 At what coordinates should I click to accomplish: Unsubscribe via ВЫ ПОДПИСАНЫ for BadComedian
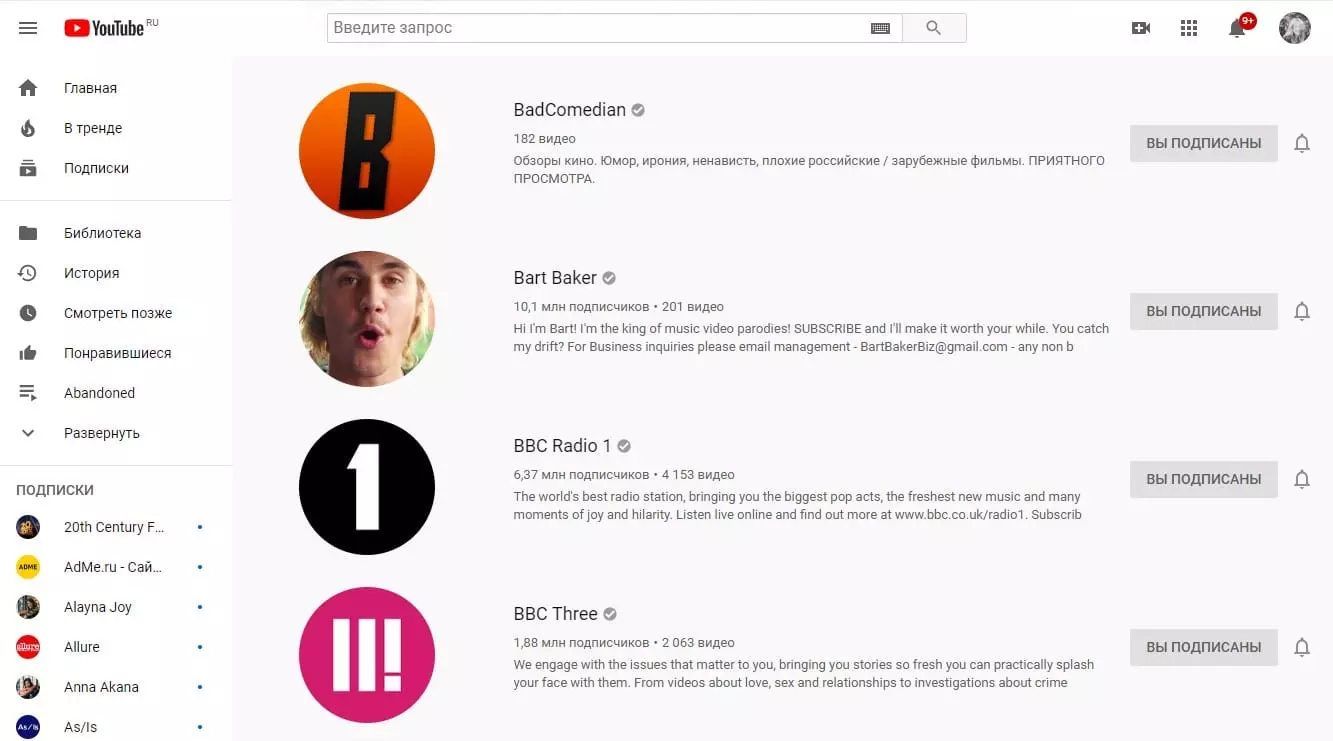point(1204,143)
